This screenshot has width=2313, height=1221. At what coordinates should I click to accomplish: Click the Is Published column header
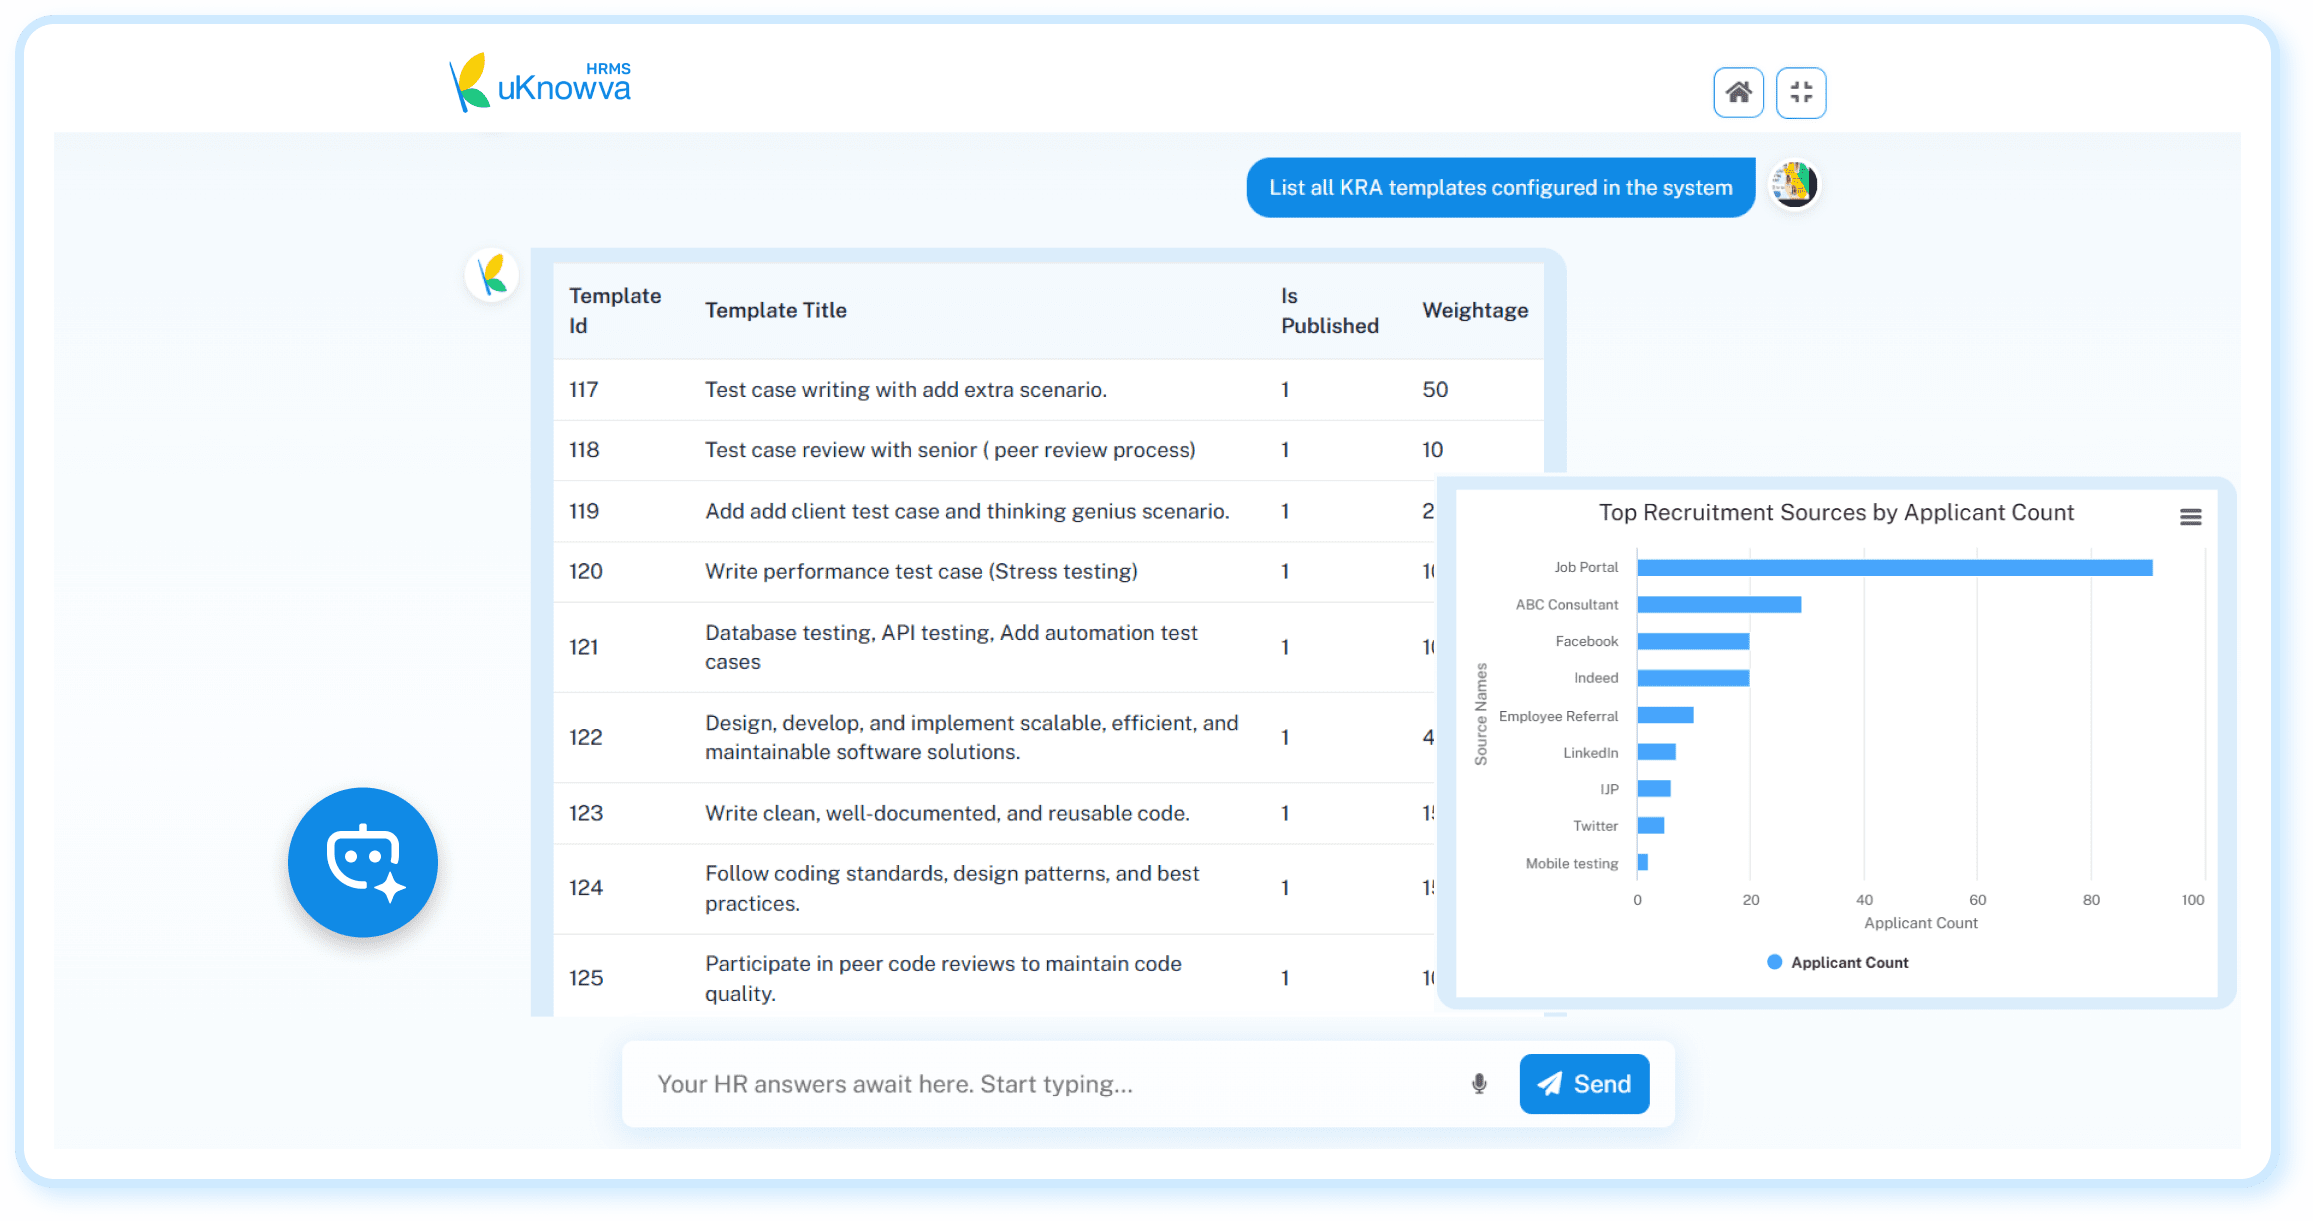click(x=1329, y=311)
